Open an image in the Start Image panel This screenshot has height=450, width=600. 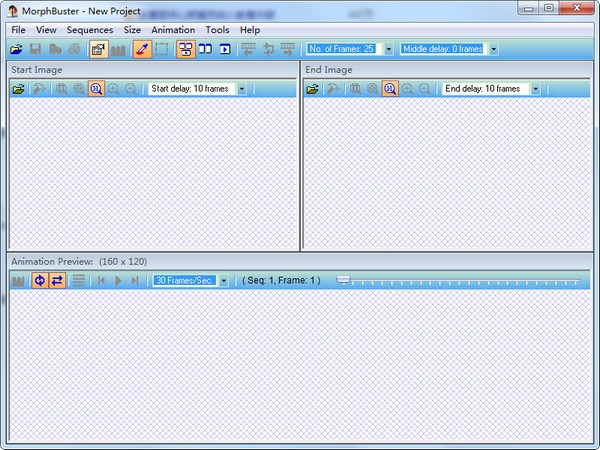(18, 89)
